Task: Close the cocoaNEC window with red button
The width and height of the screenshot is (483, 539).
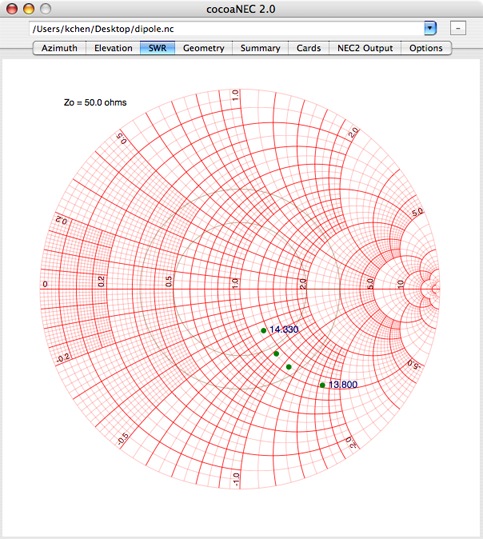Action: pos(12,9)
